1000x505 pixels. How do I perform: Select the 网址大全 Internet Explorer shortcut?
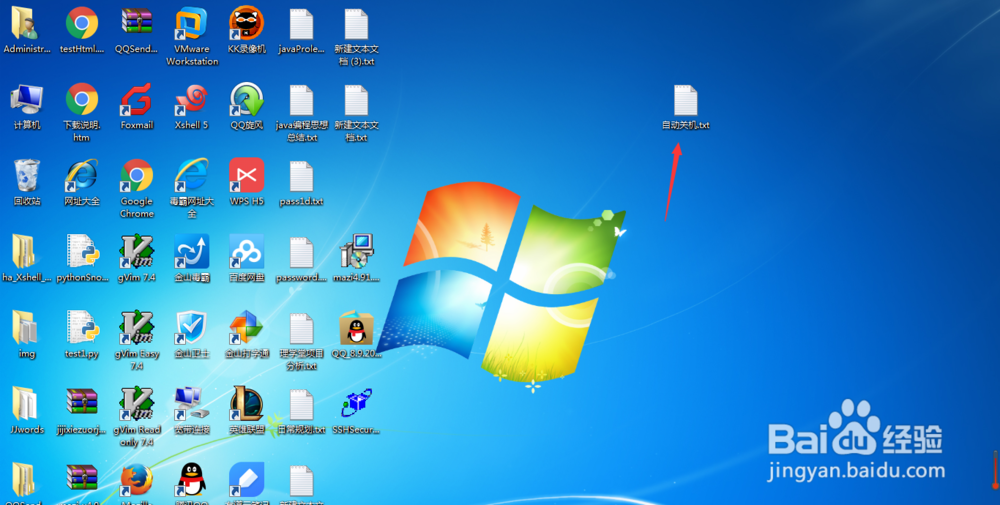[82, 182]
